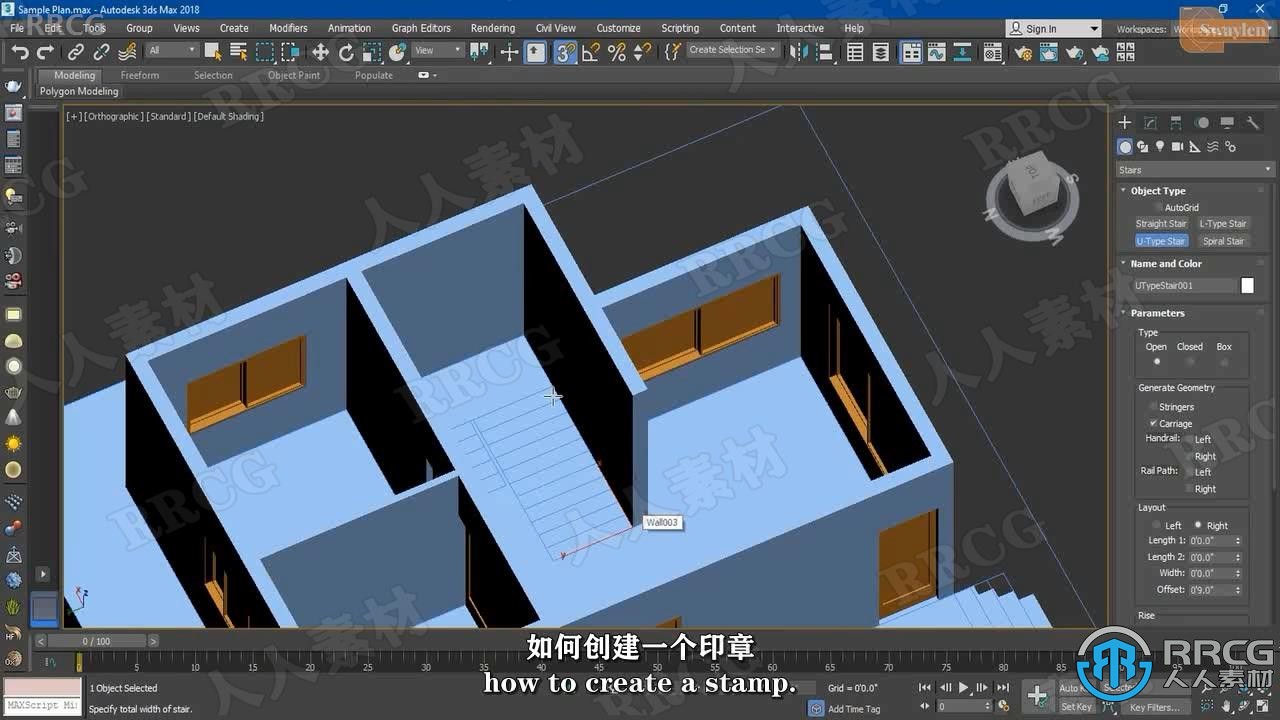The width and height of the screenshot is (1280, 720).
Task: Switch to the Modify panel icon
Action: point(1150,123)
